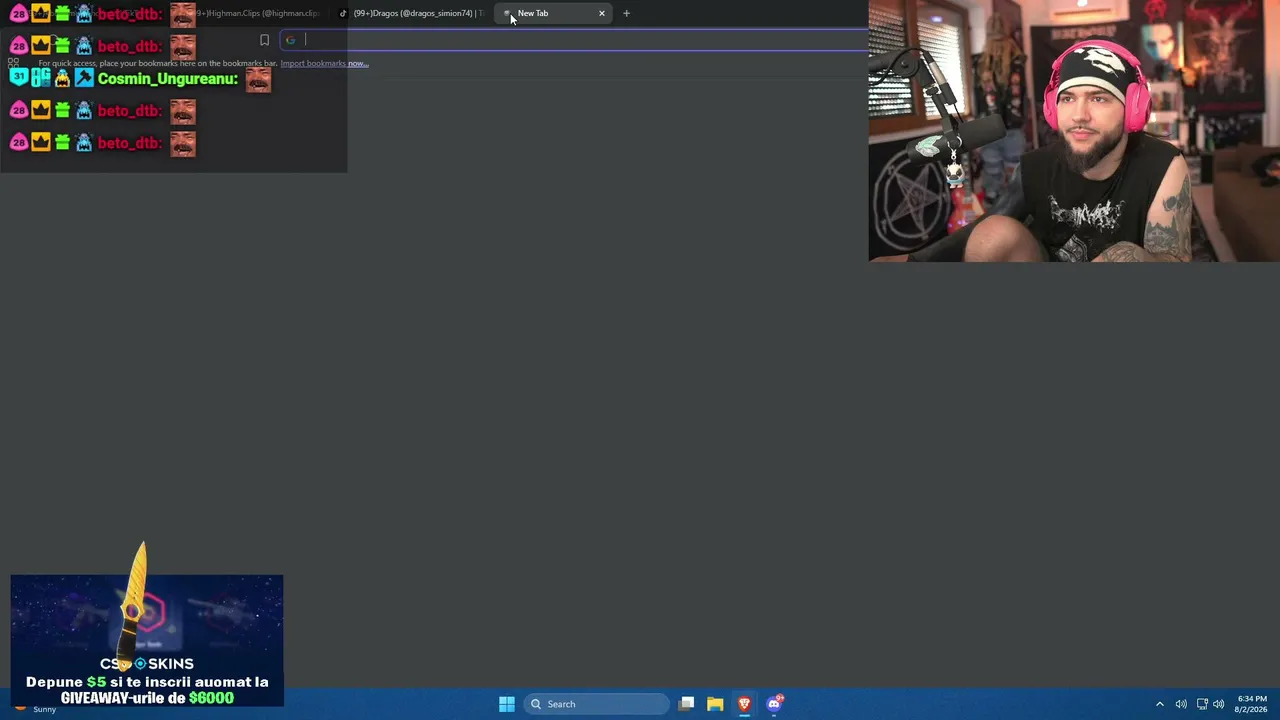This screenshot has width=1280, height=720.
Task: Open the 6:34 PM clock and date
Action: click(1252, 704)
